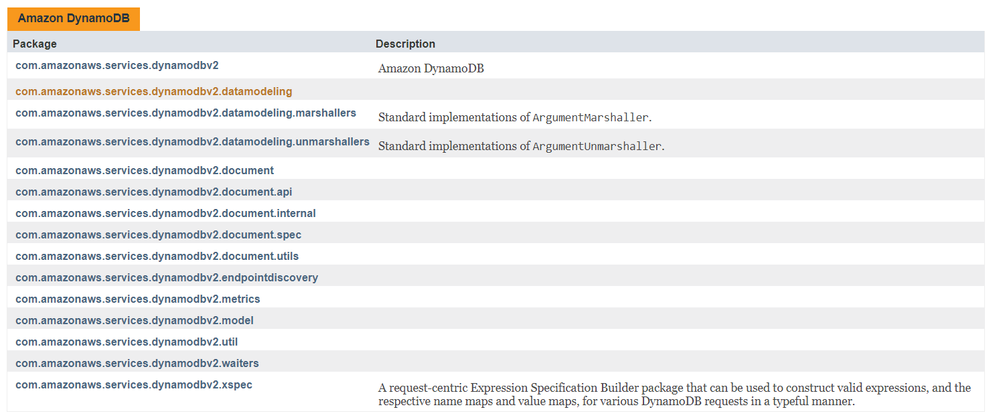Select the Amazon DynamoDB orange tab
The image size is (999, 420).
tap(75, 19)
